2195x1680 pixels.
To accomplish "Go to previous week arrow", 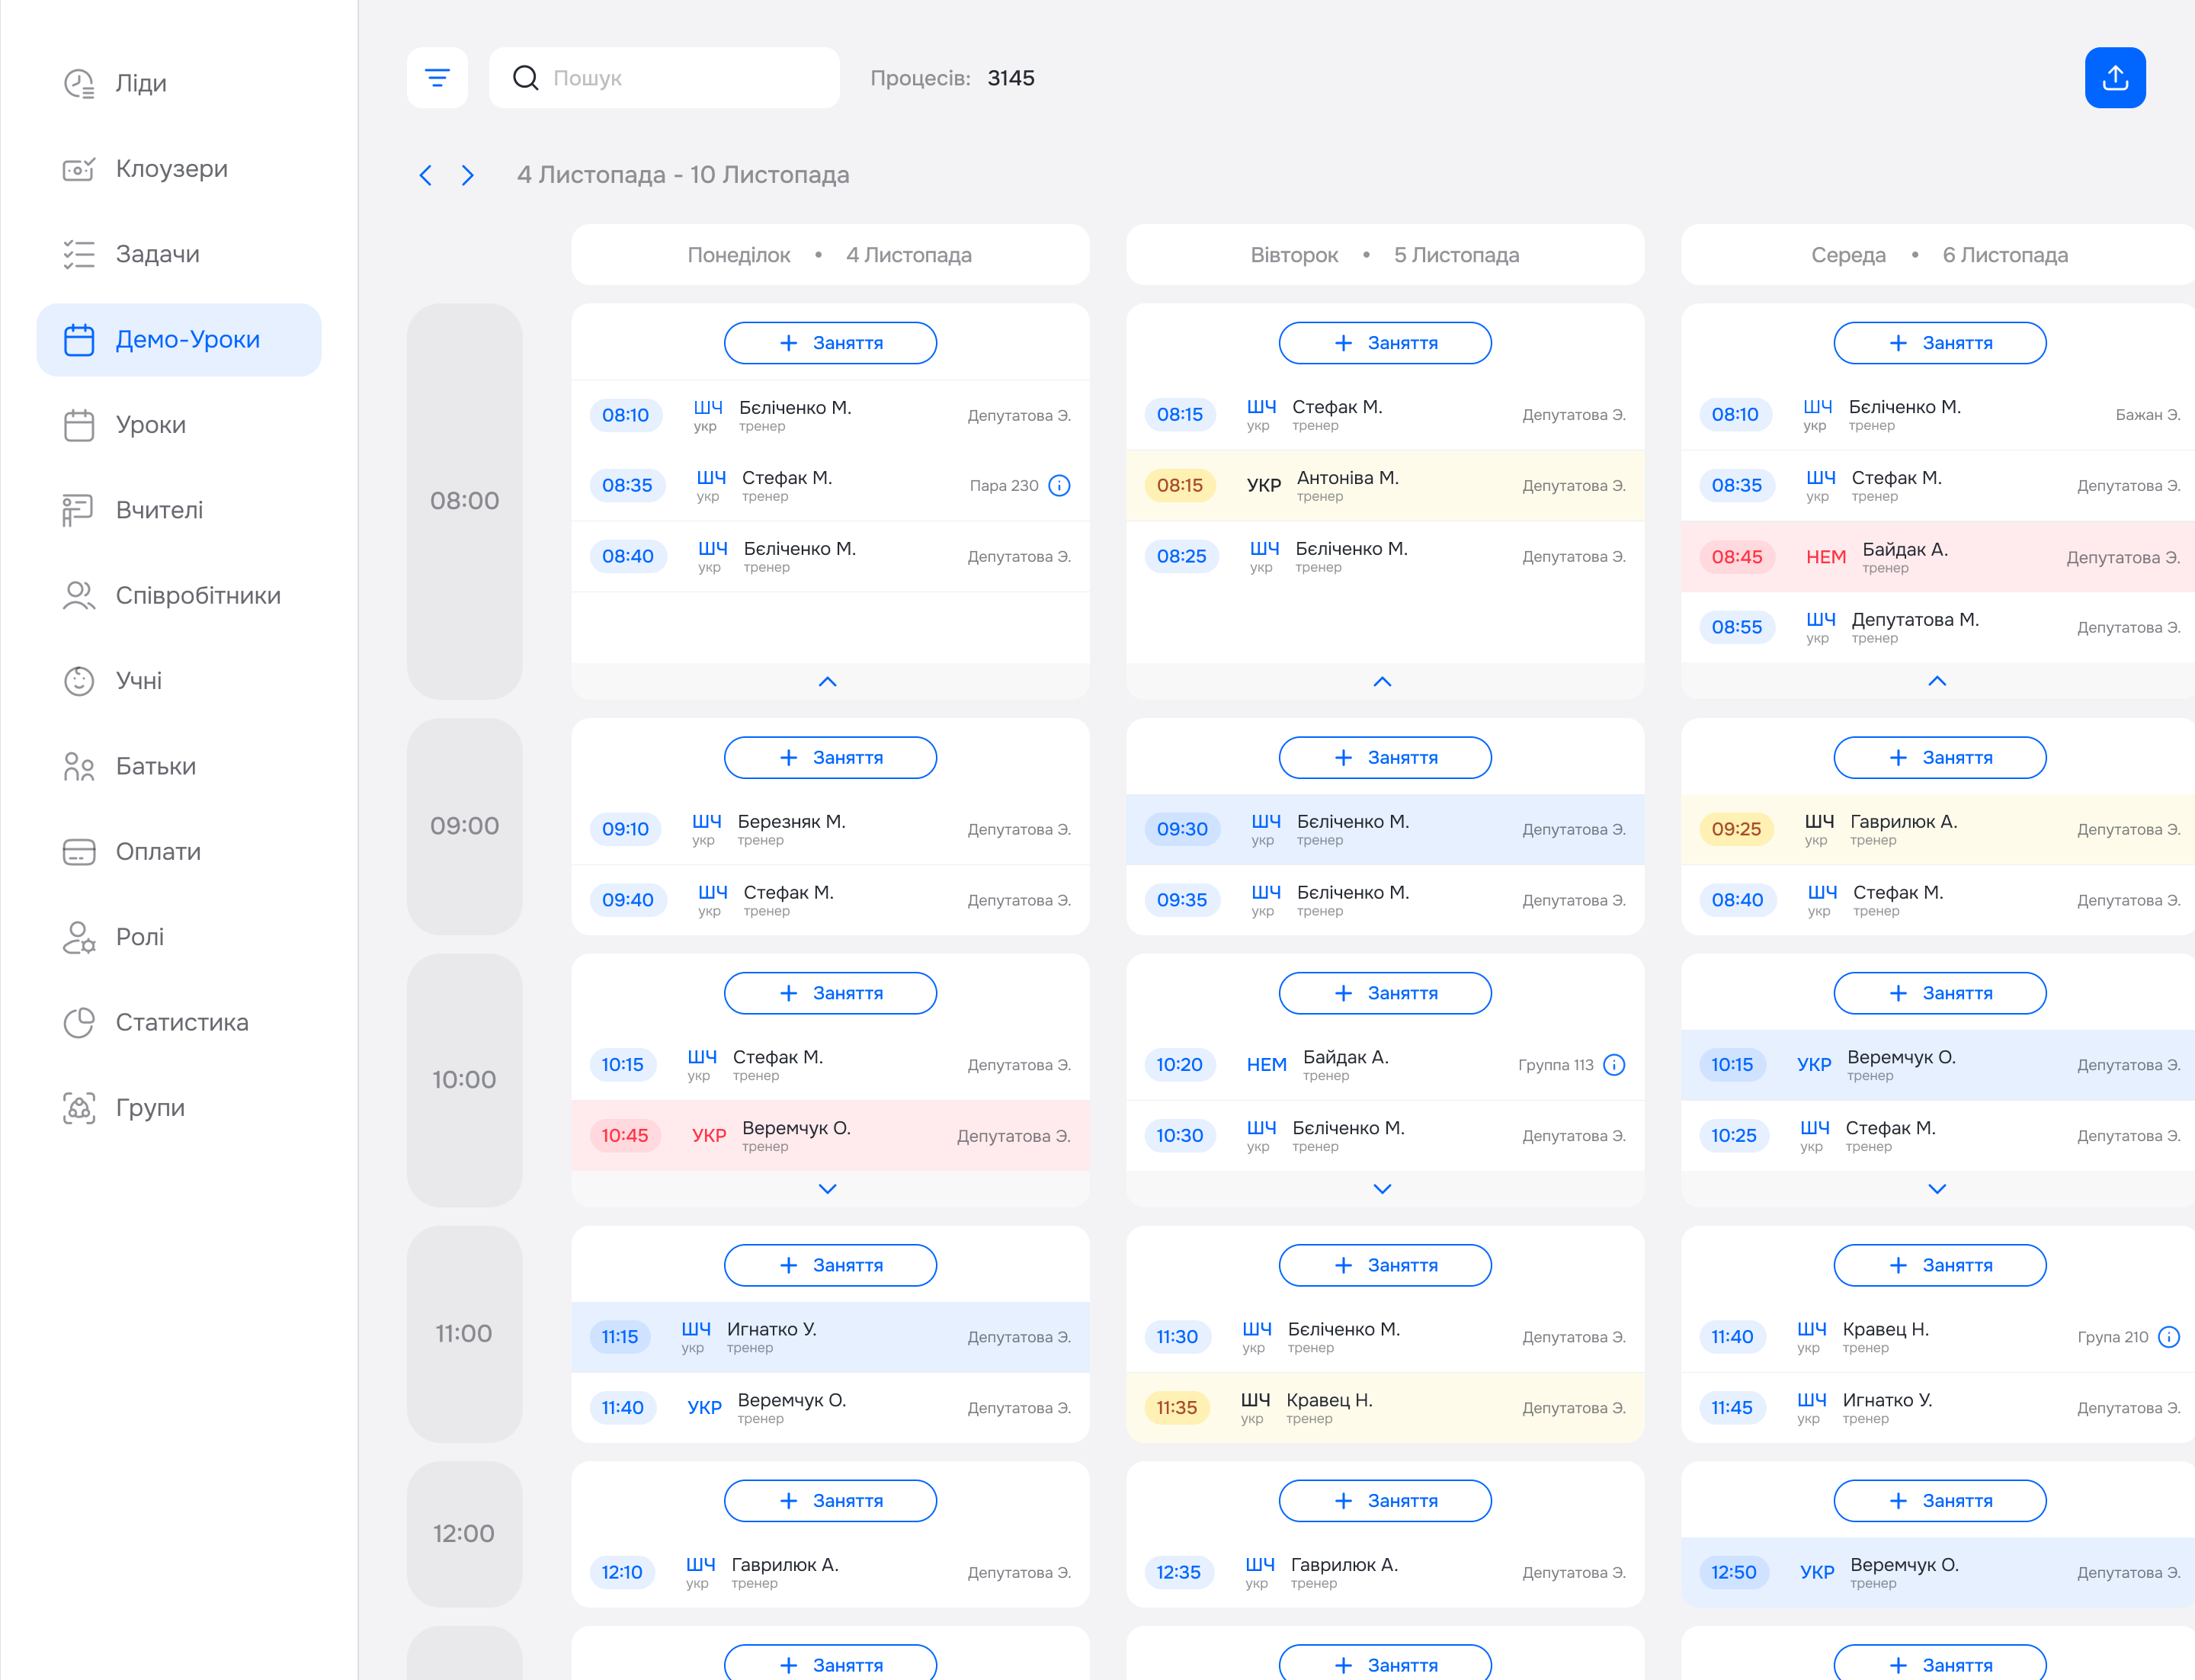I will click(426, 176).
